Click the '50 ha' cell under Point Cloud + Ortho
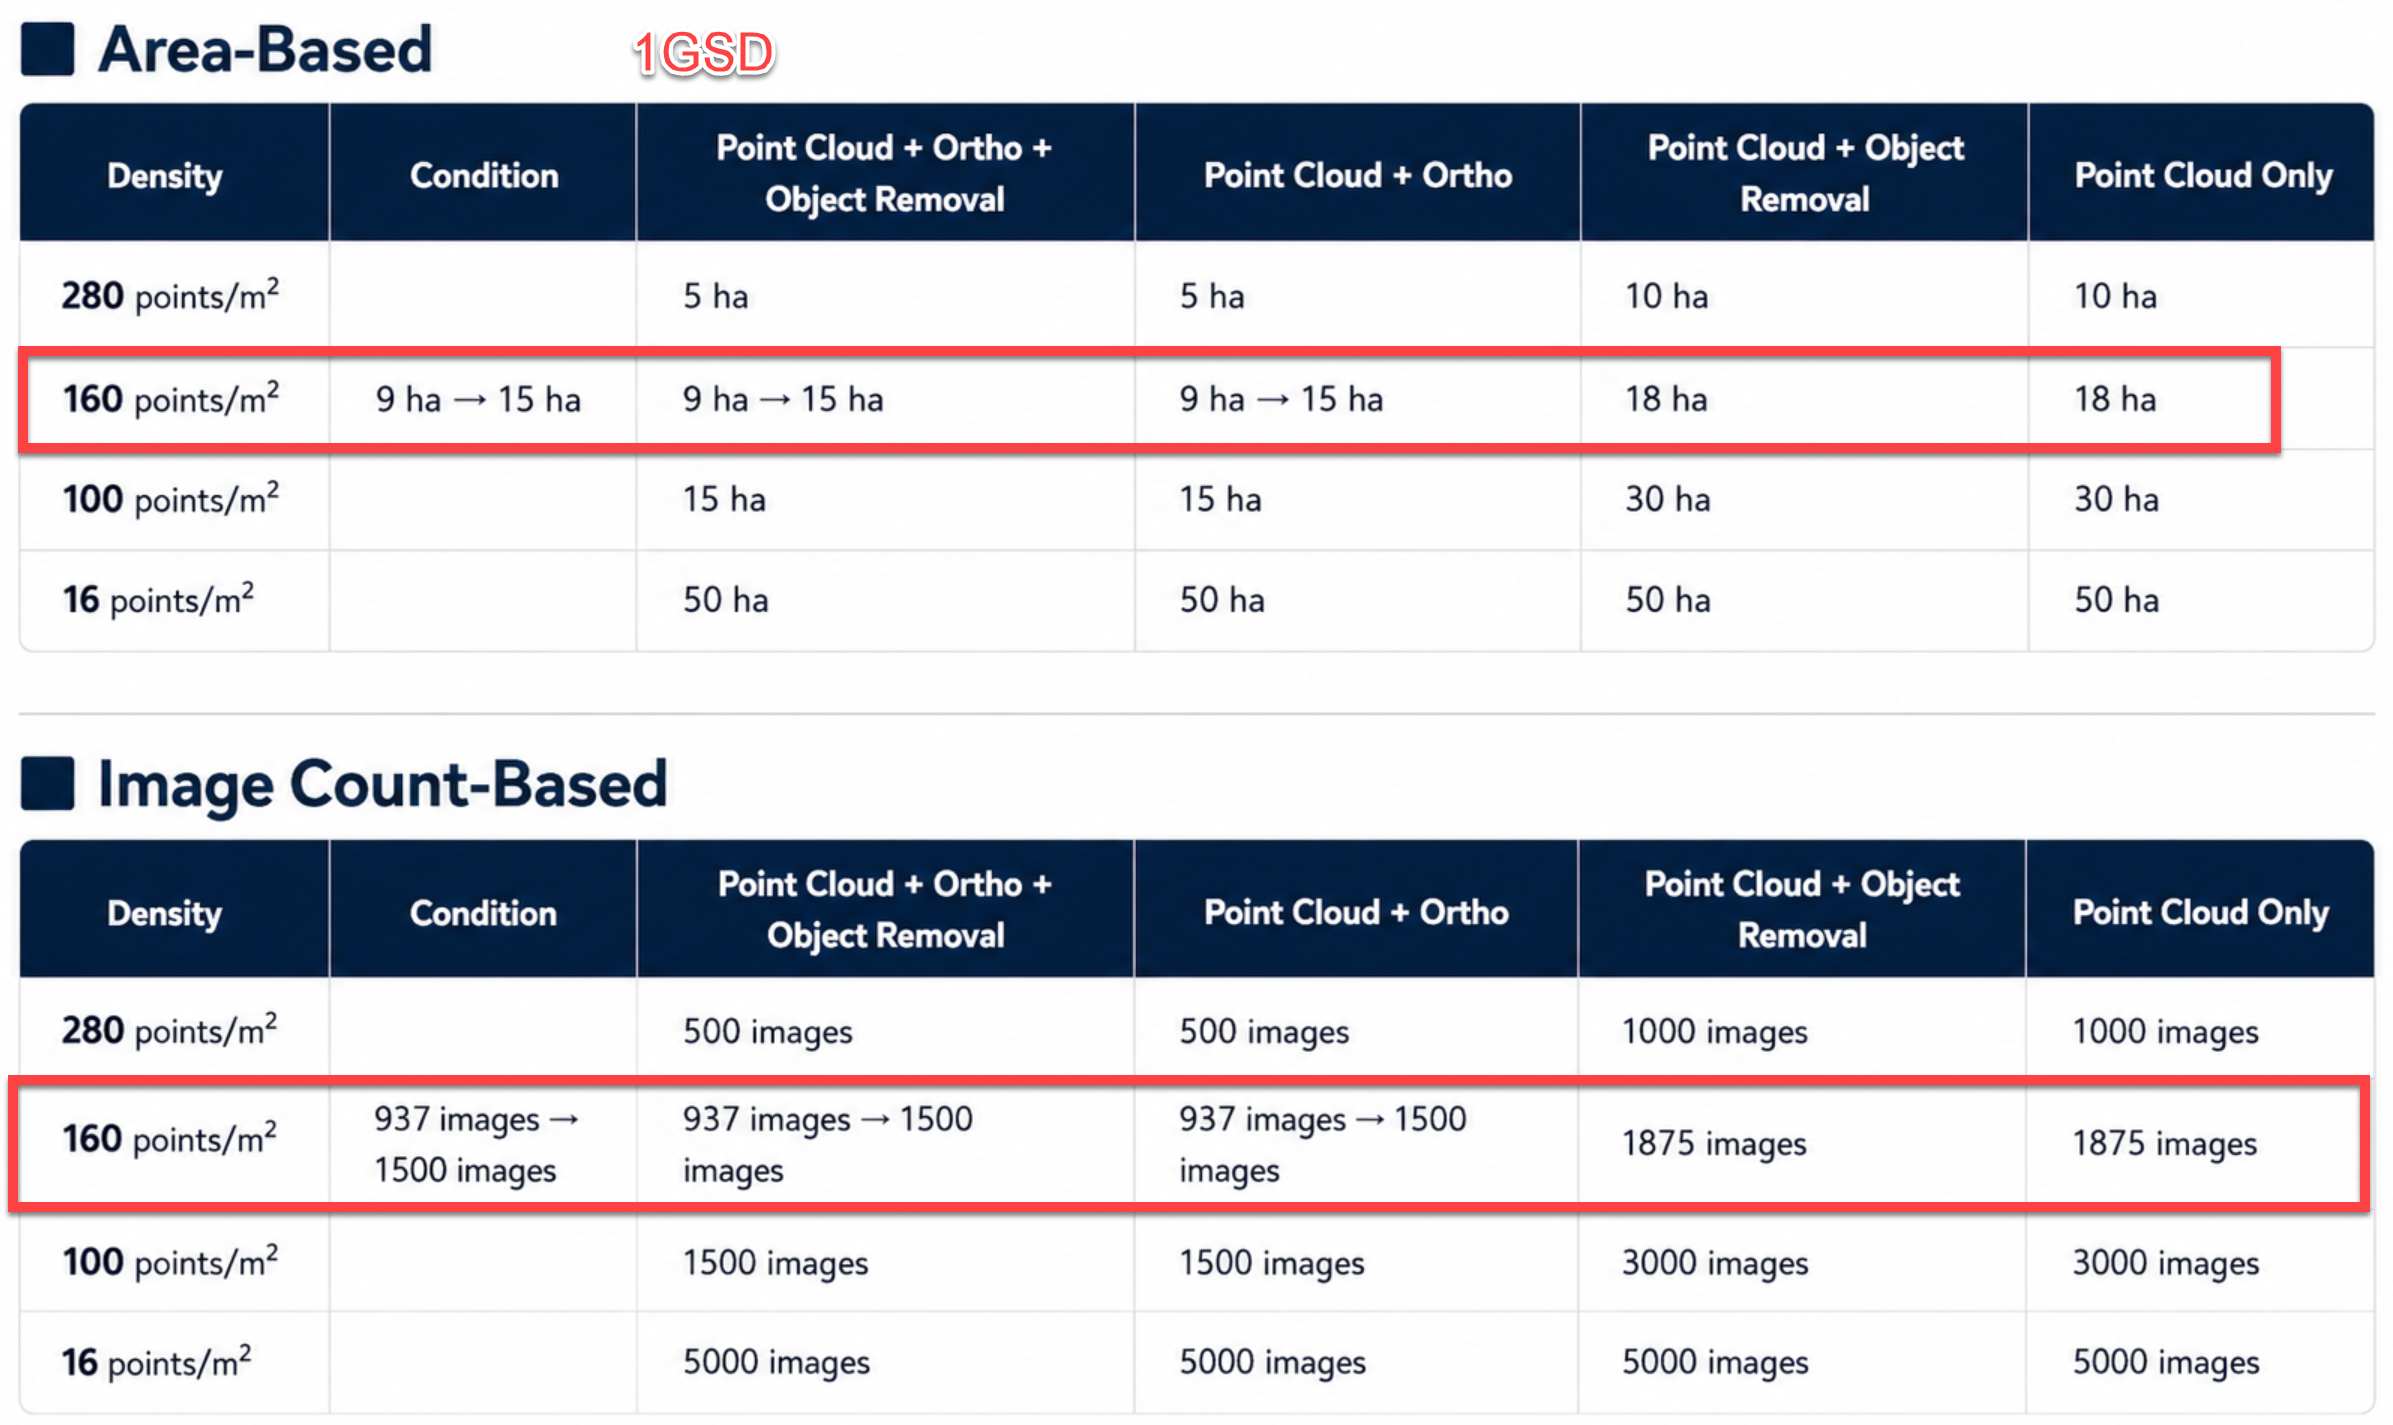This screenshot has width=2393, height=1425. [1222, 600]
